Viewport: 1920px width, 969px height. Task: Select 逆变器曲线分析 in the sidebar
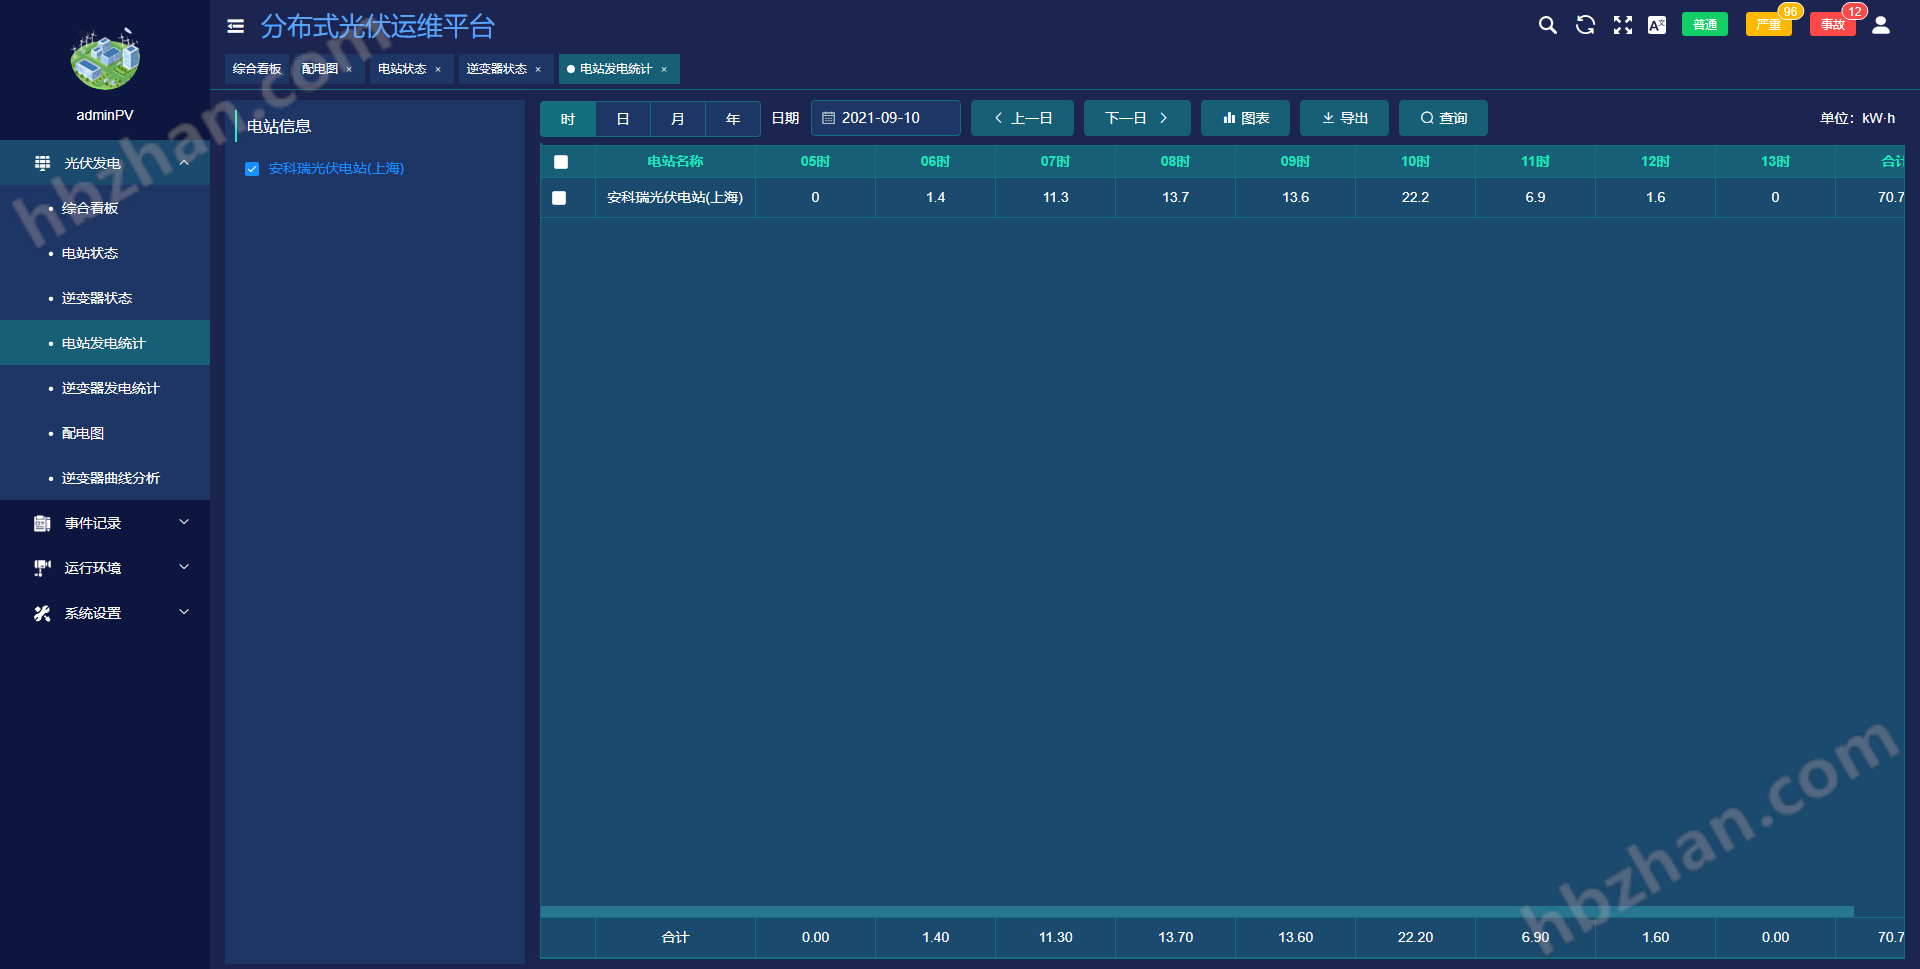click(x=110, y=478)
